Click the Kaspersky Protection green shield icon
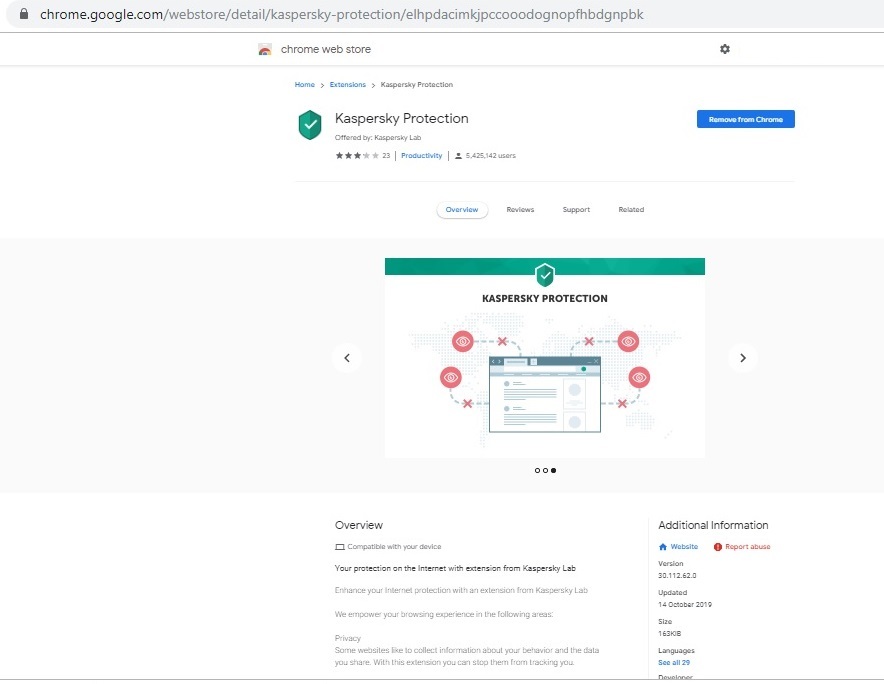Image resolution: width=884 pixels, height=684 pixels. tap(310, 125)
